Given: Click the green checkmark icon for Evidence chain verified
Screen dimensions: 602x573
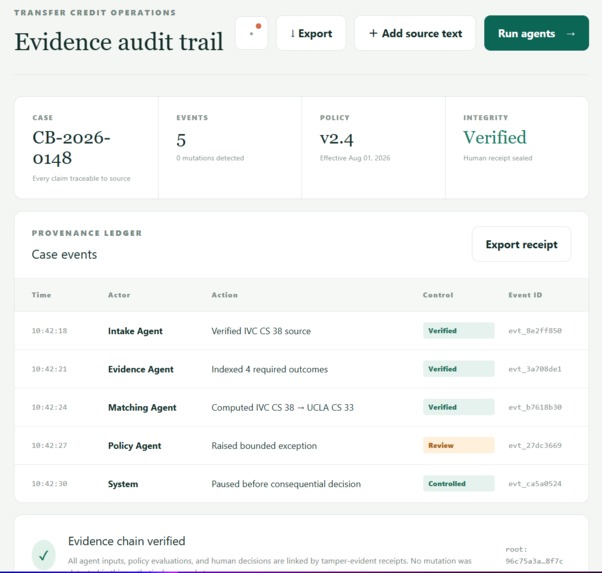Looking at the screenshot, I should click(x=43, y=555).
